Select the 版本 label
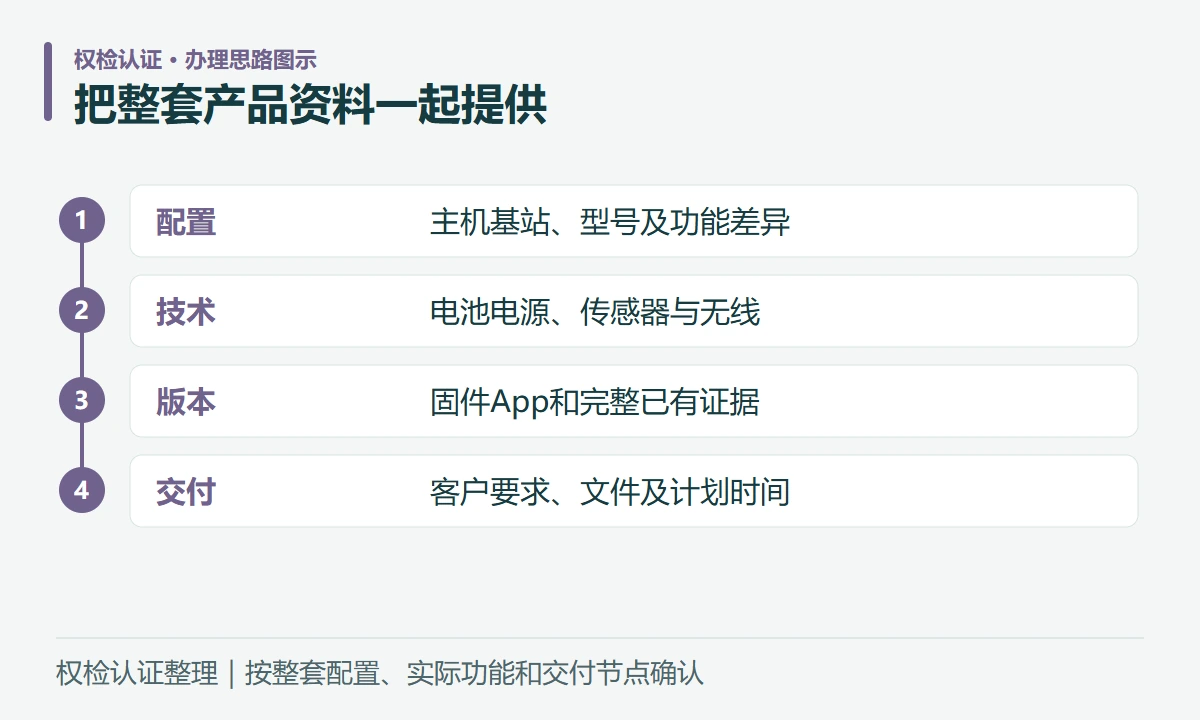 click(186, 402)
